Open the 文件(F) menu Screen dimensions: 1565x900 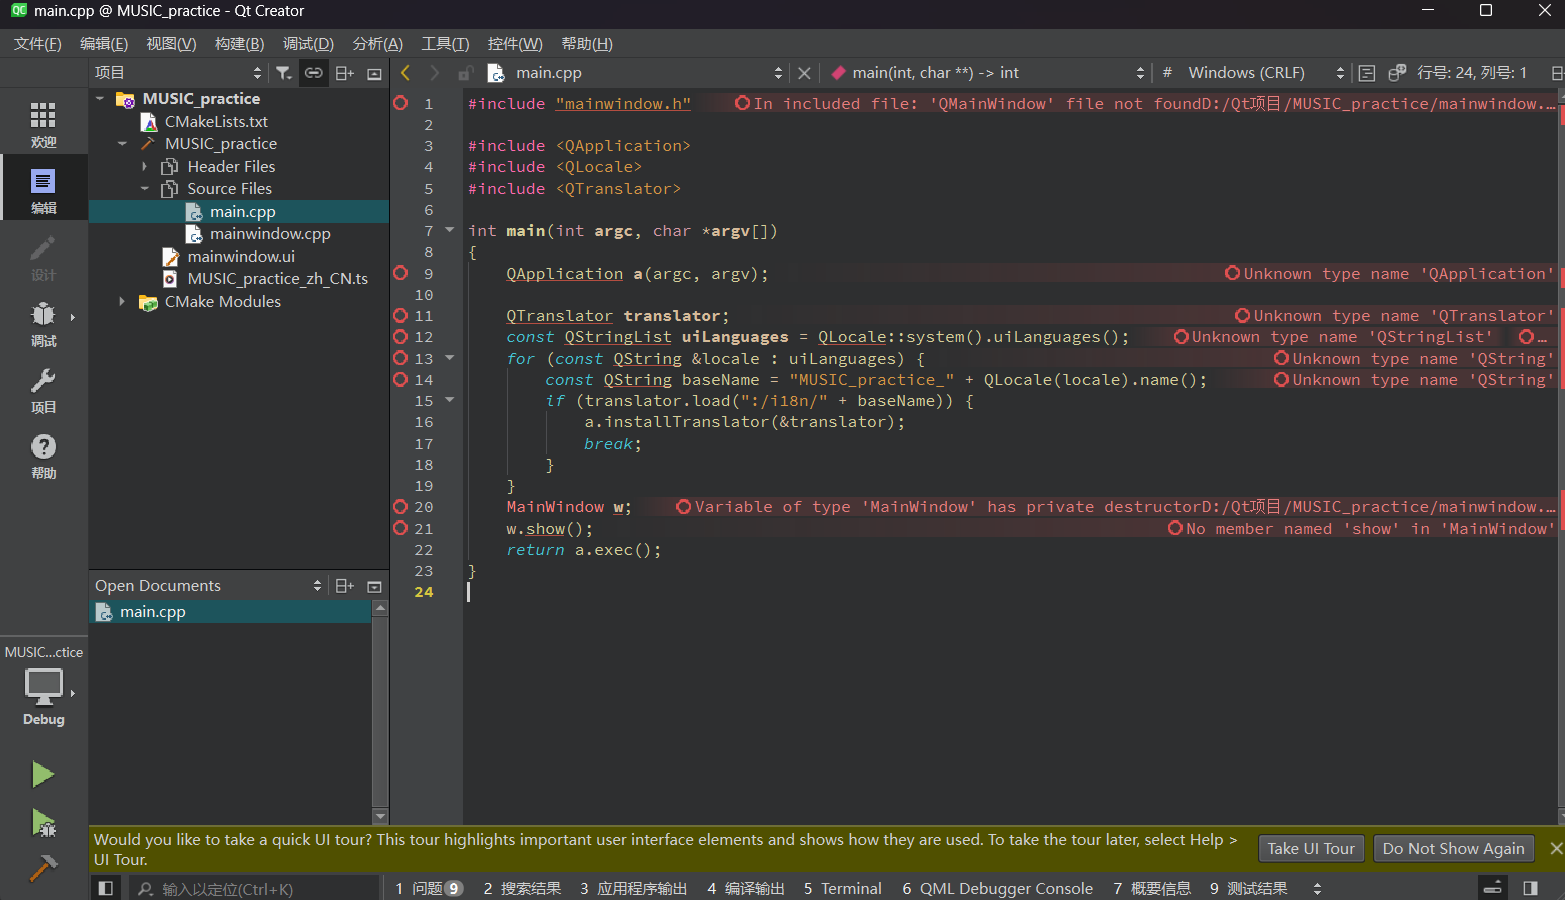(x=38, y=44)
